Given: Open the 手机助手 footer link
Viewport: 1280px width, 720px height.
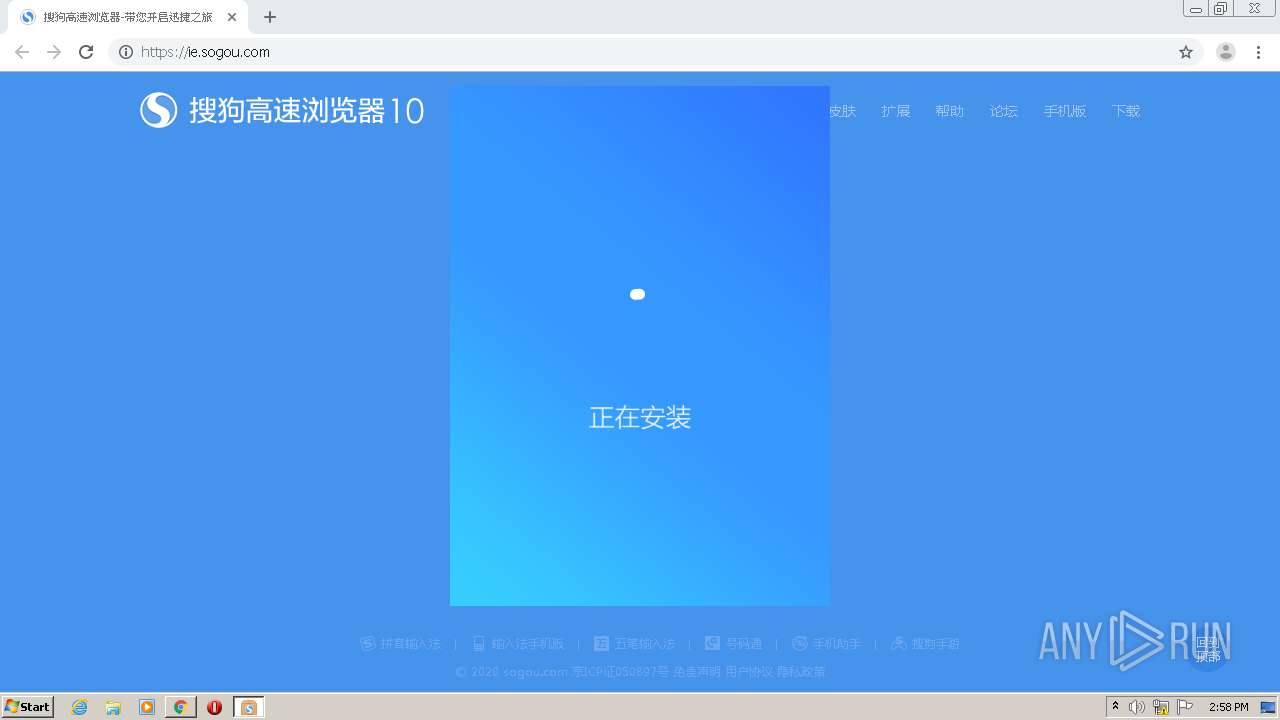Looking at the screenshot, I should tap(826, 644).
